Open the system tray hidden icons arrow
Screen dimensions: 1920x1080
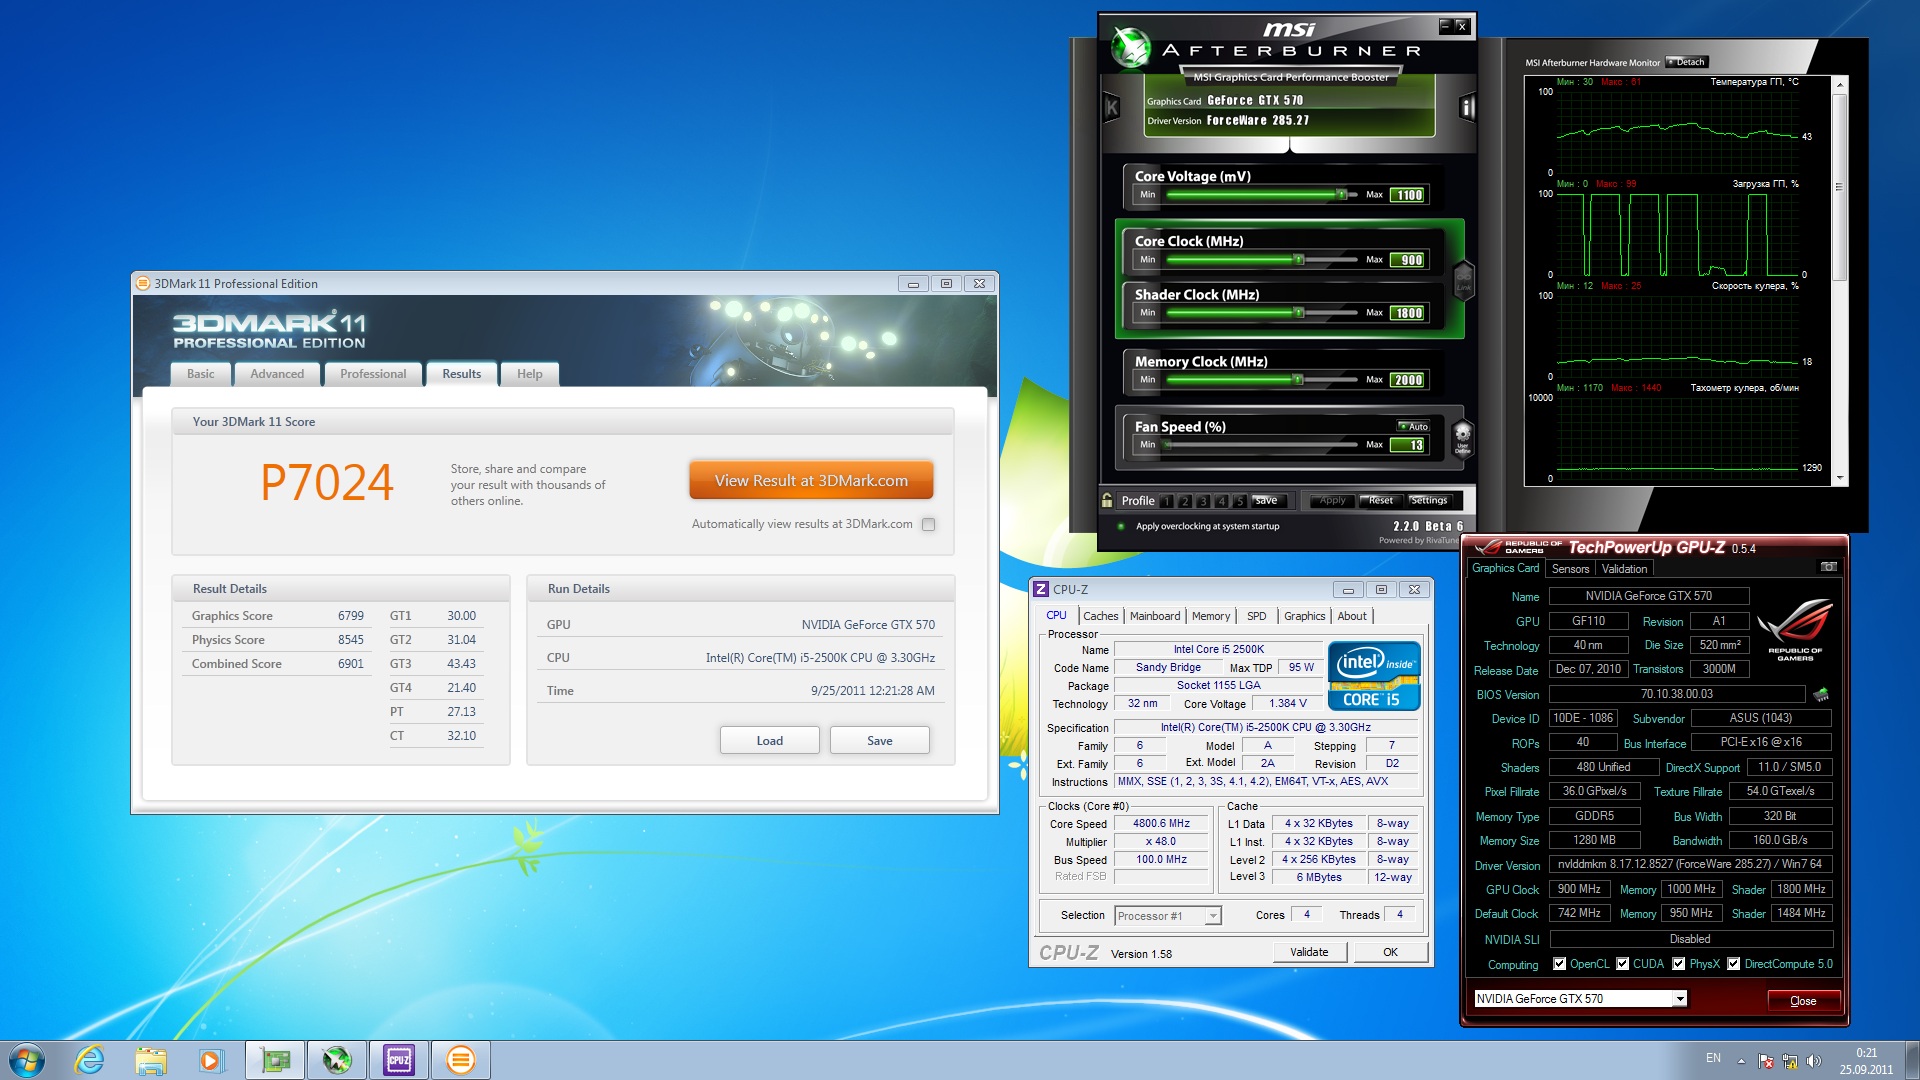[x=1741, y=1060]
